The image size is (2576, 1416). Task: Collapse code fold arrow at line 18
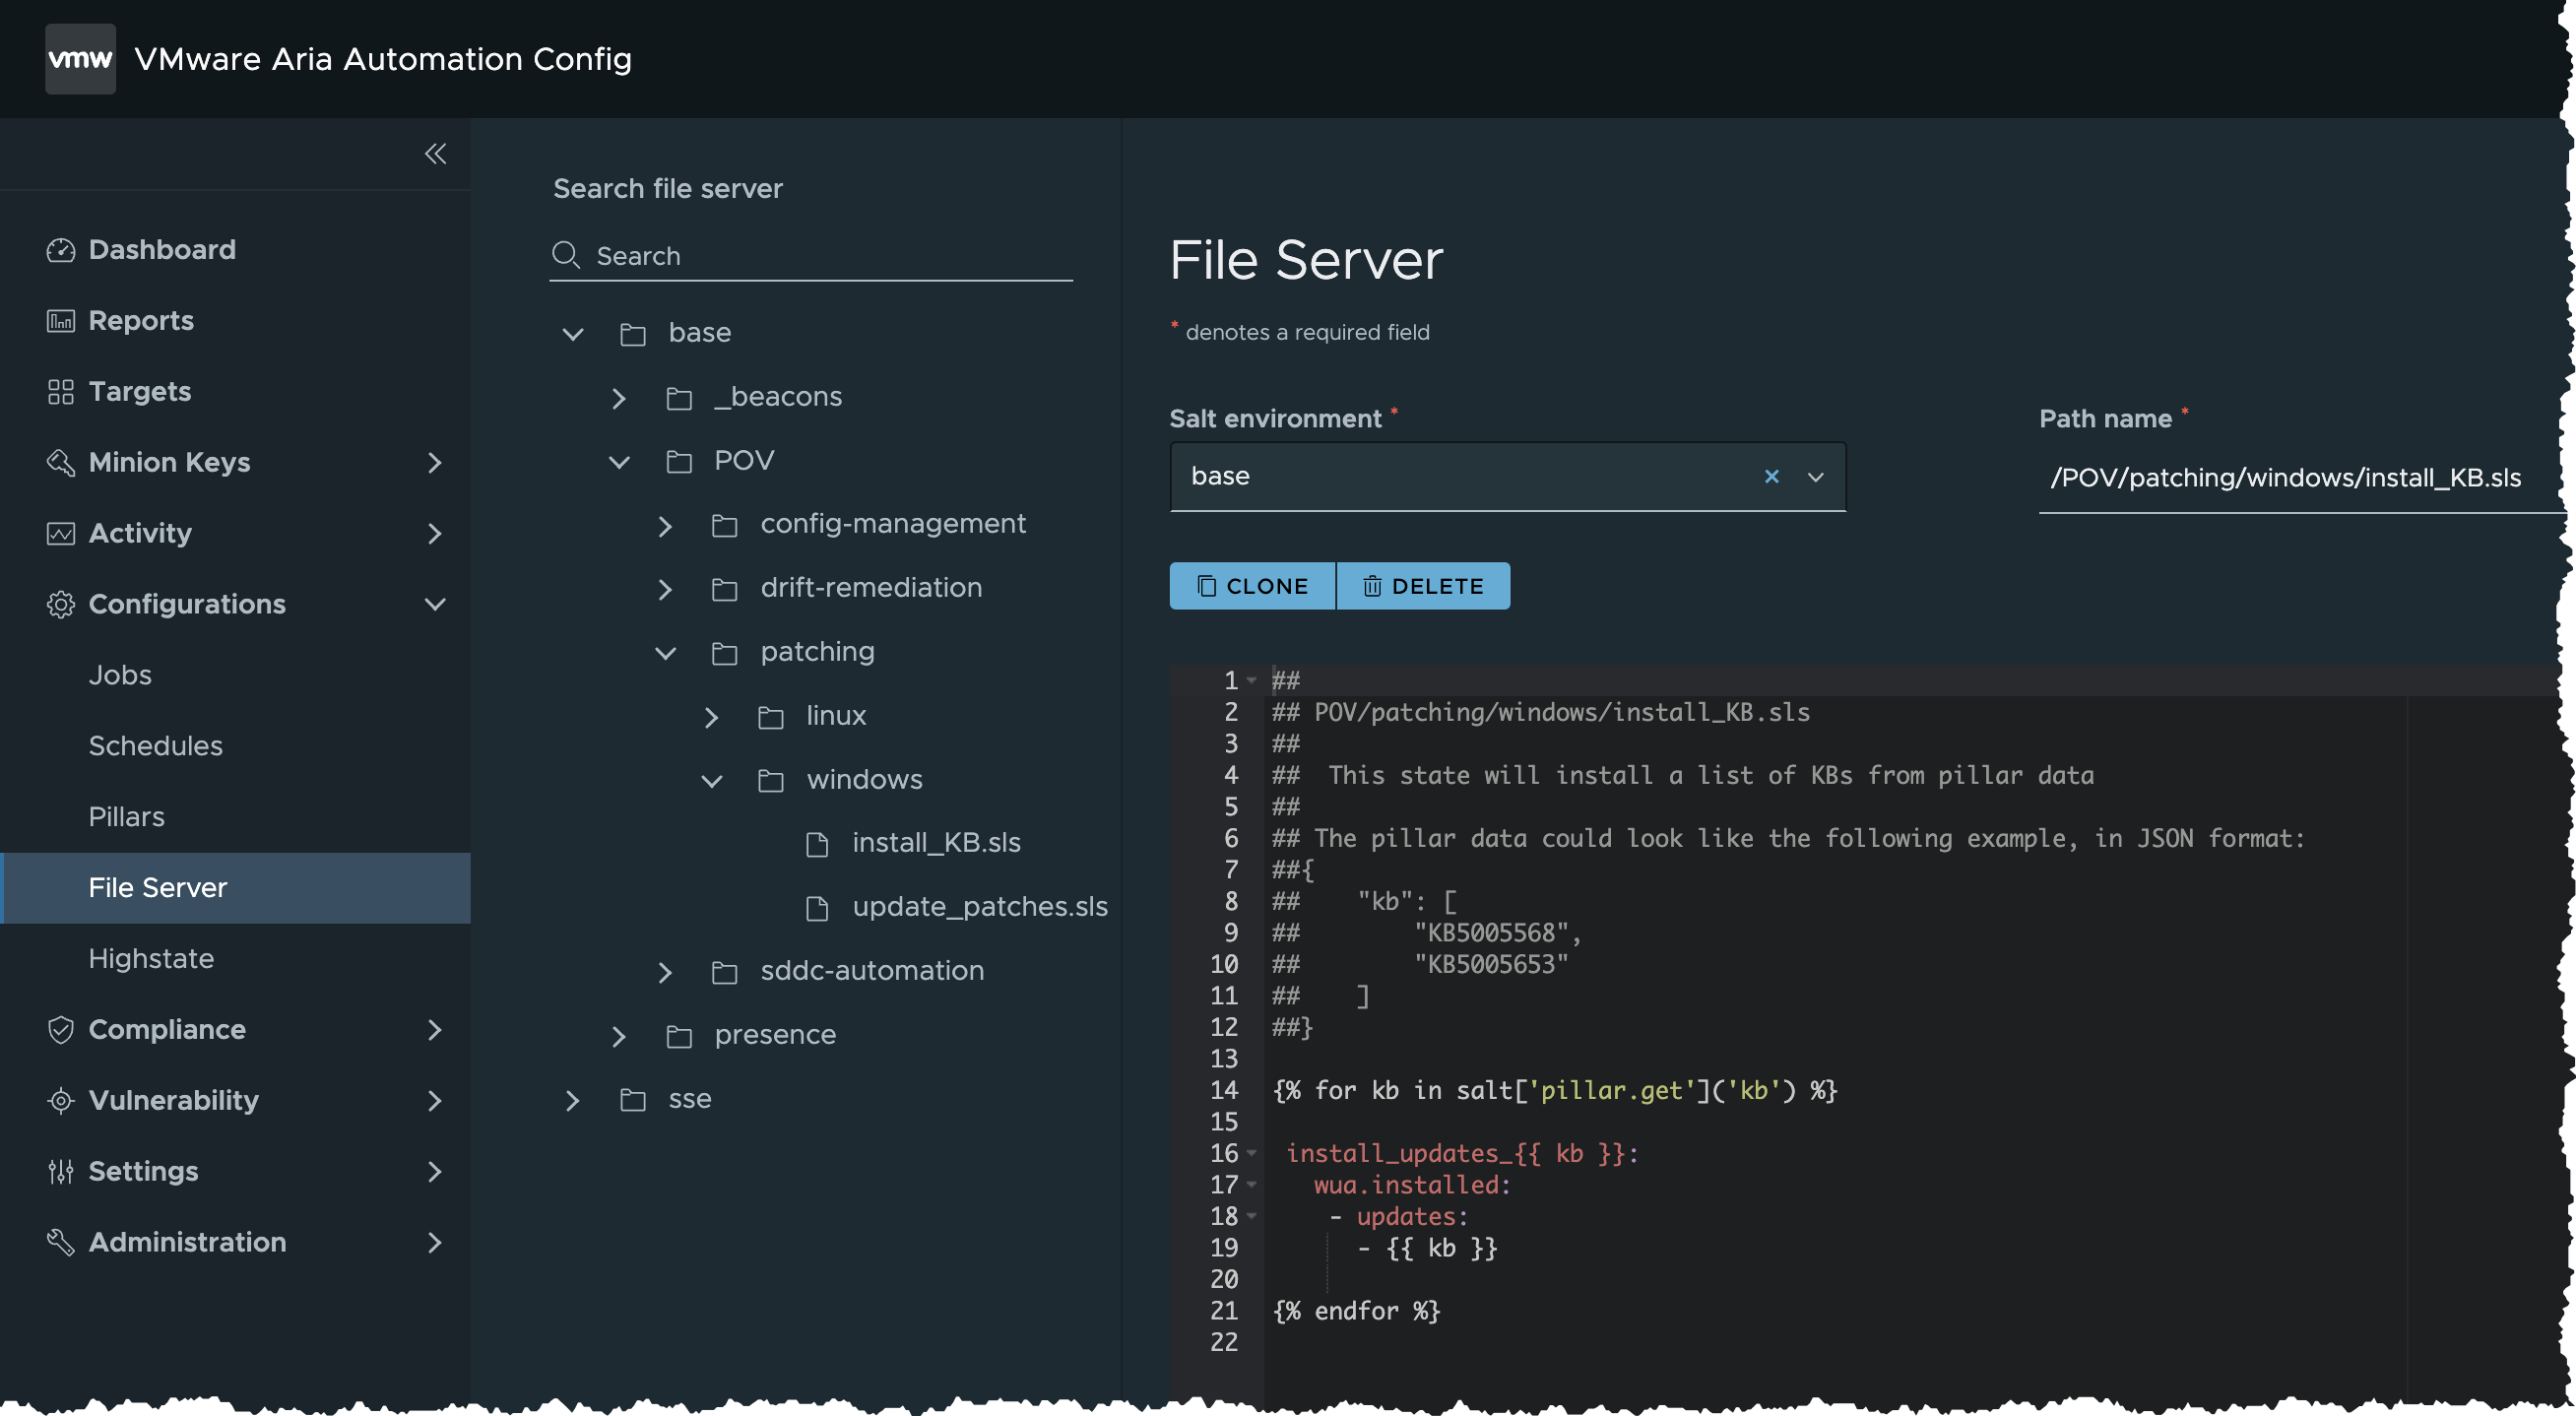pos(1251,1216)
